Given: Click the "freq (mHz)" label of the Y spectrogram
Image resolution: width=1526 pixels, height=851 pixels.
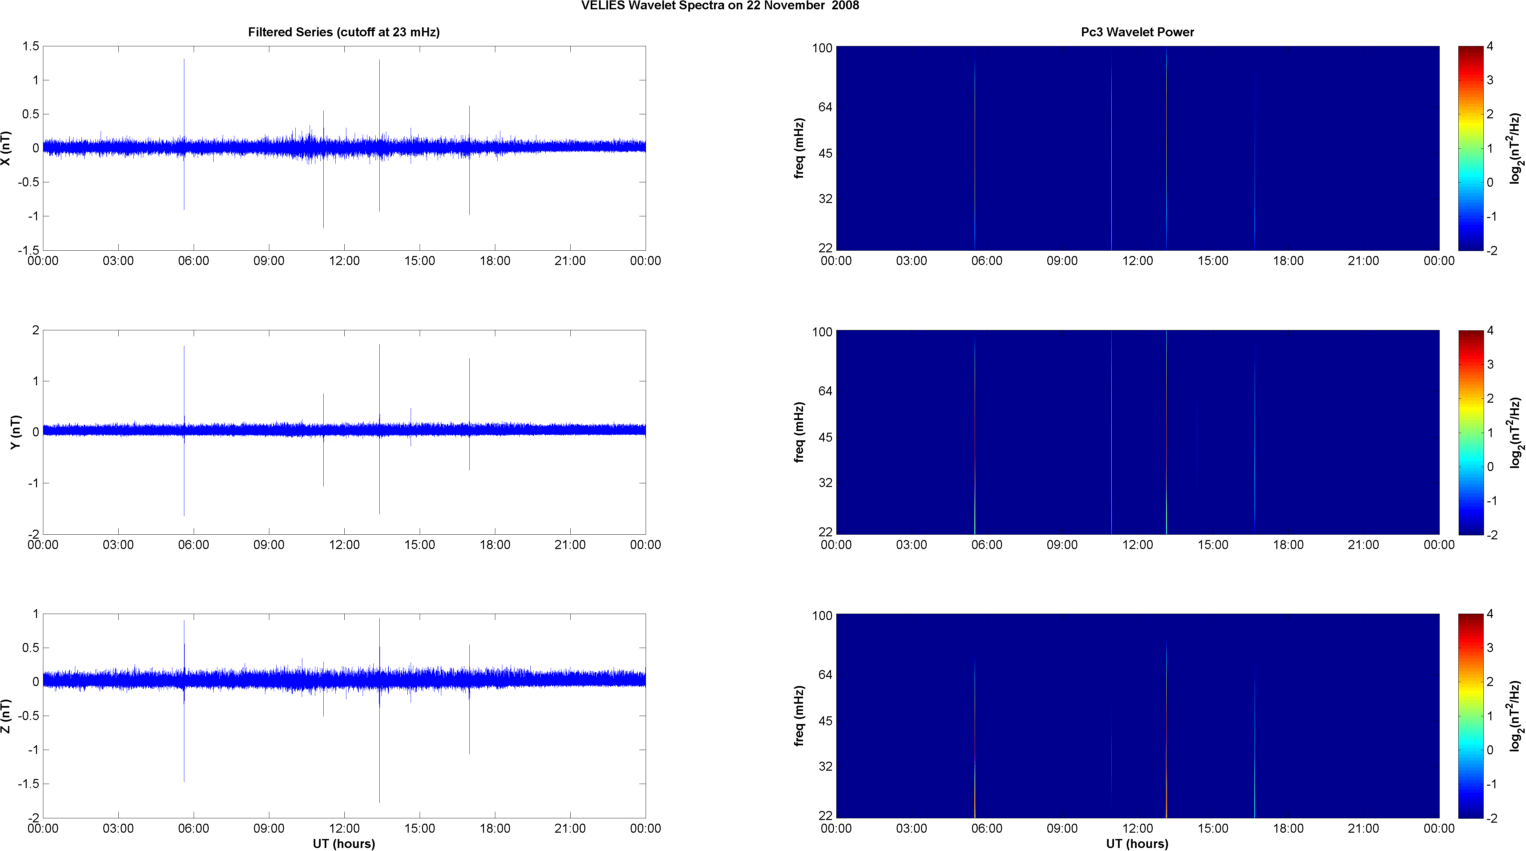Looking at the screenshot, I should point(800,432).
